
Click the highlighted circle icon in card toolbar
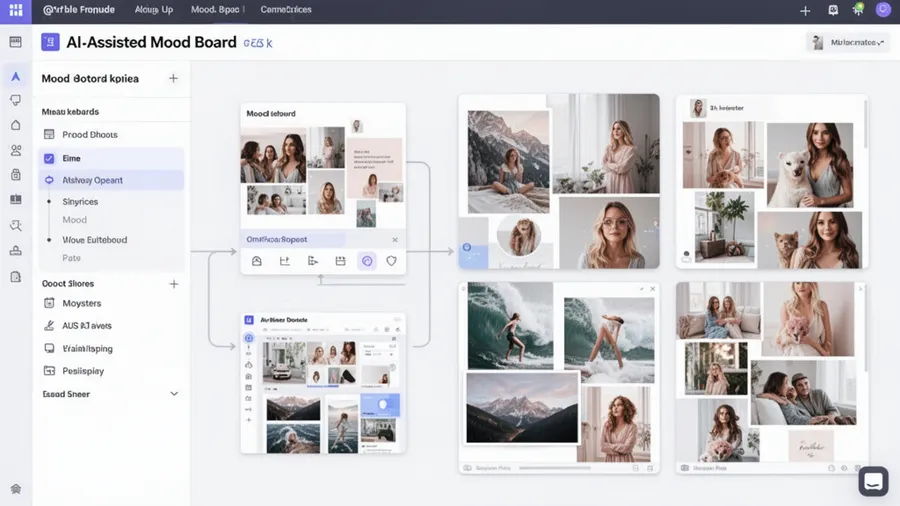[x=367, y=261]
